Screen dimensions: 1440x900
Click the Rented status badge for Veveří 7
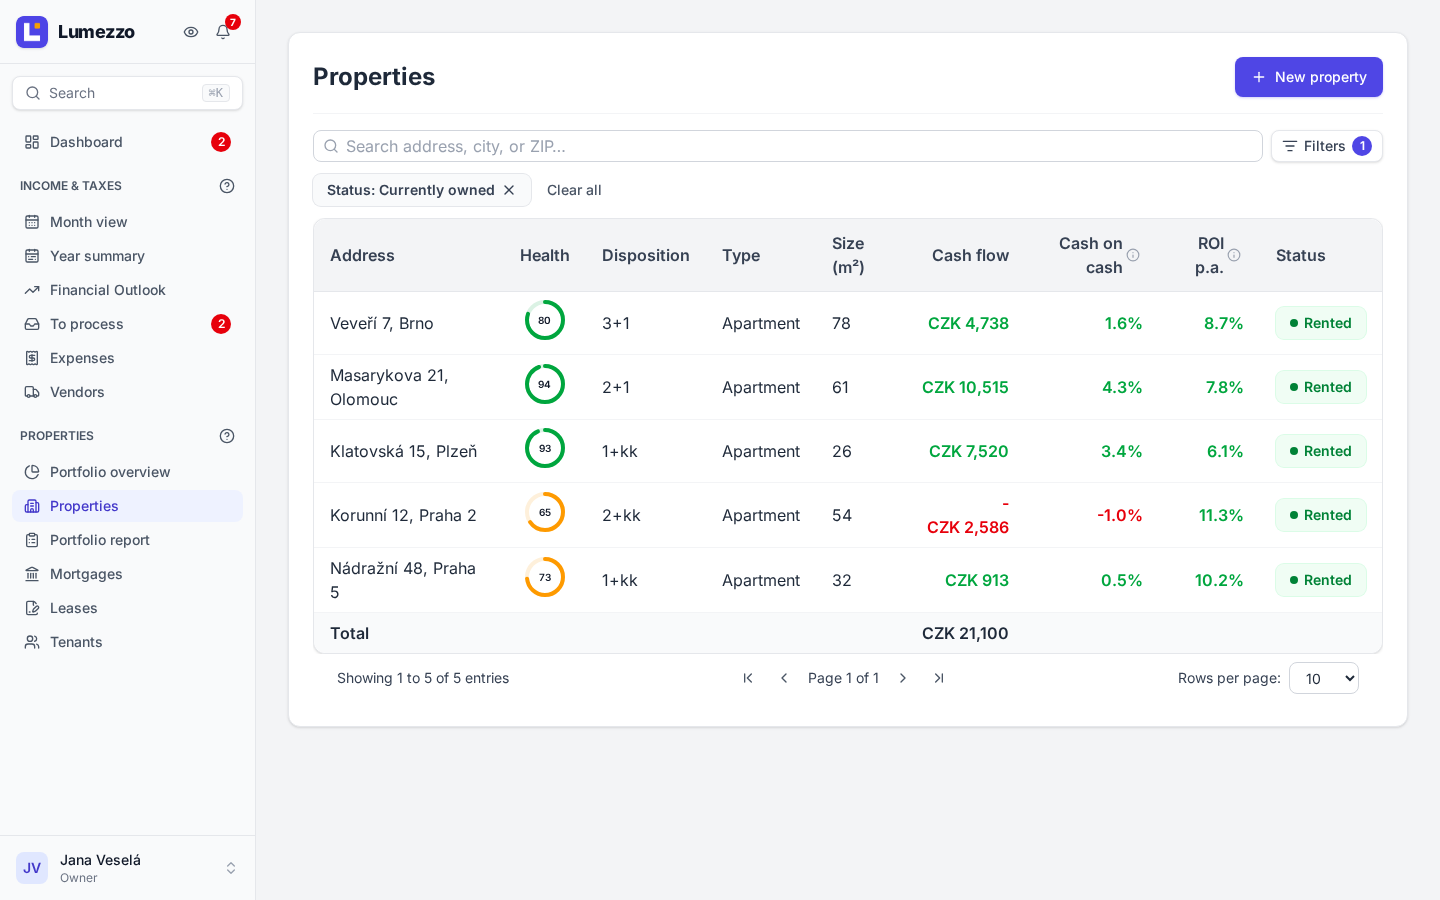pyautogui.click(x=1321, y=323)
